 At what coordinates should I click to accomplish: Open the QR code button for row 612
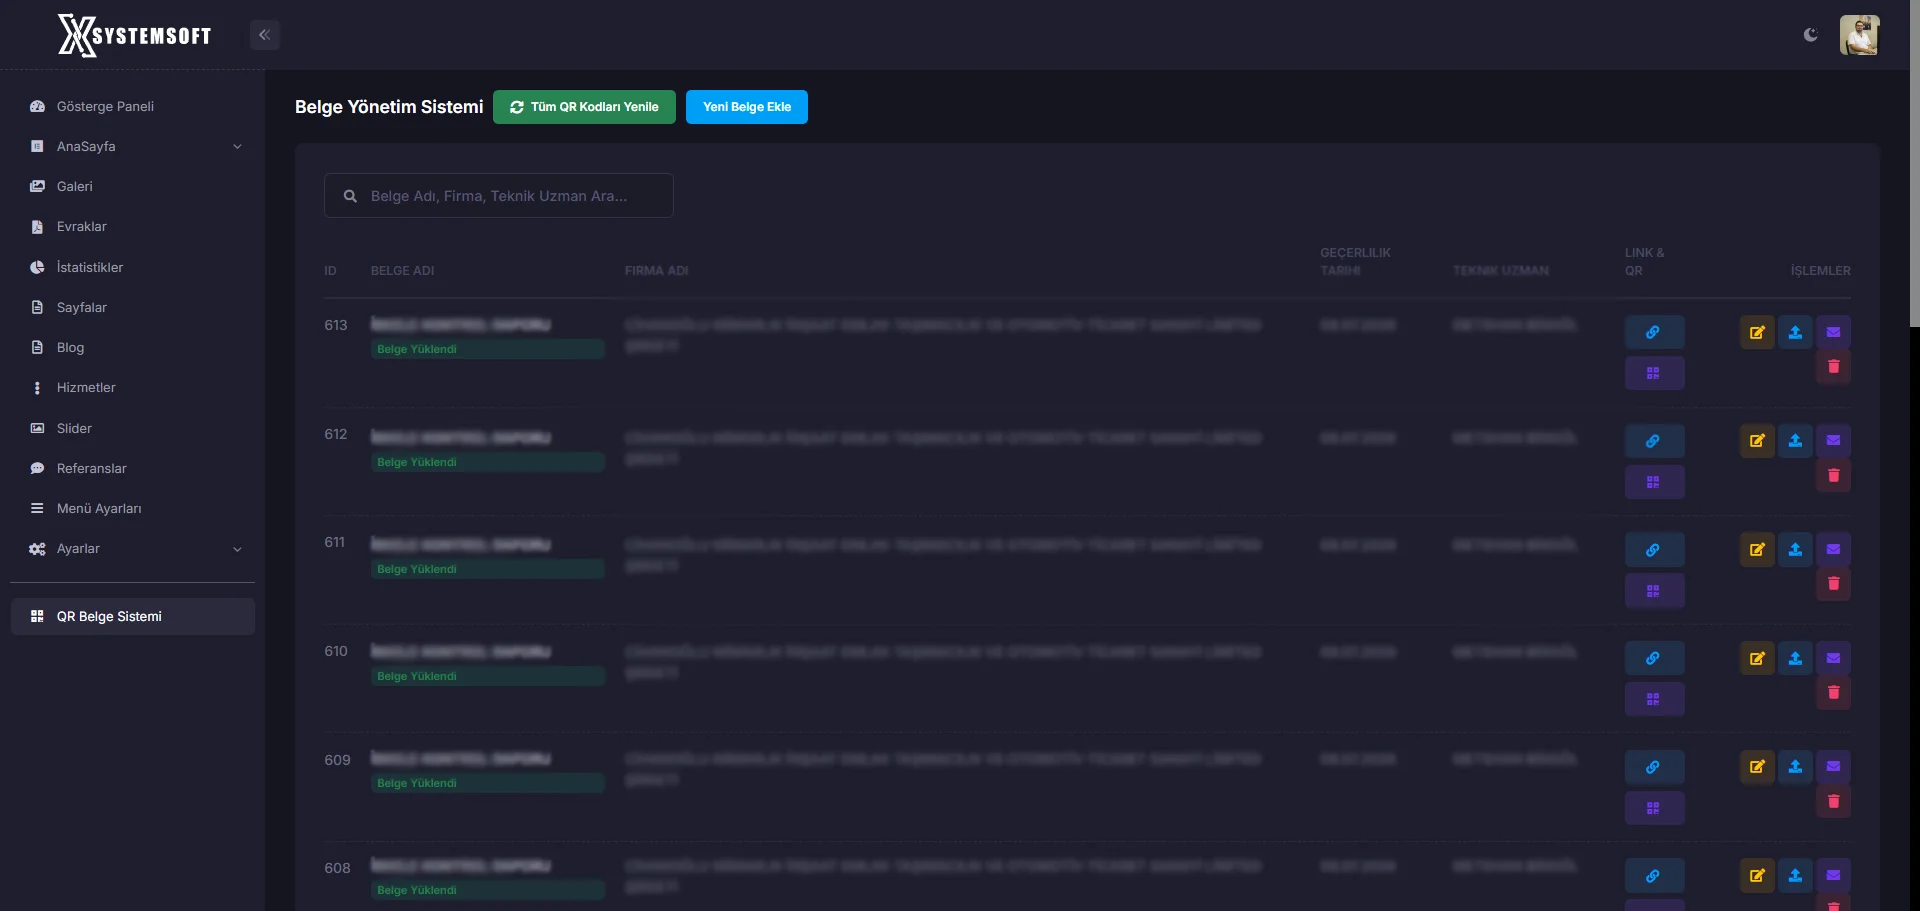1654,482
